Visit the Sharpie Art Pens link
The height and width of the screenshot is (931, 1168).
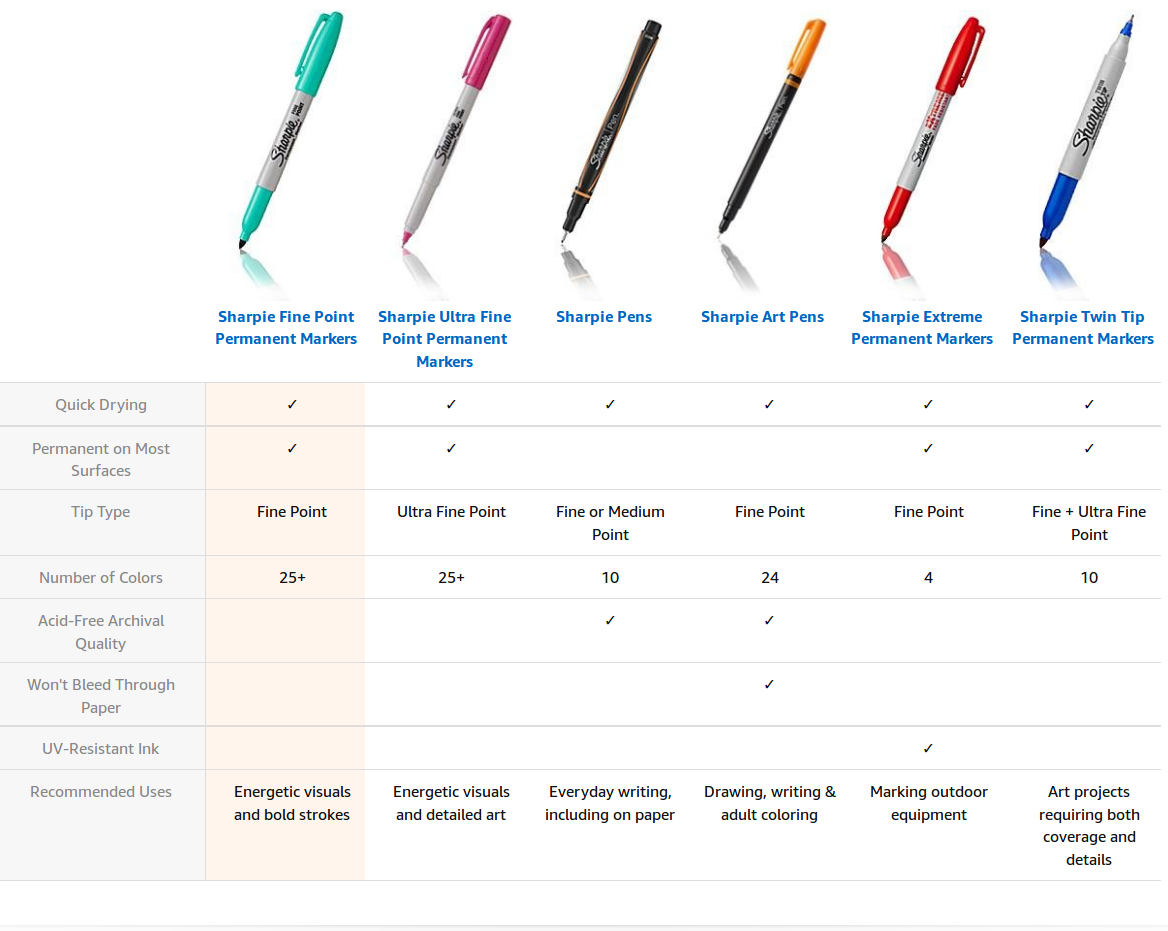tap(763, 317)
